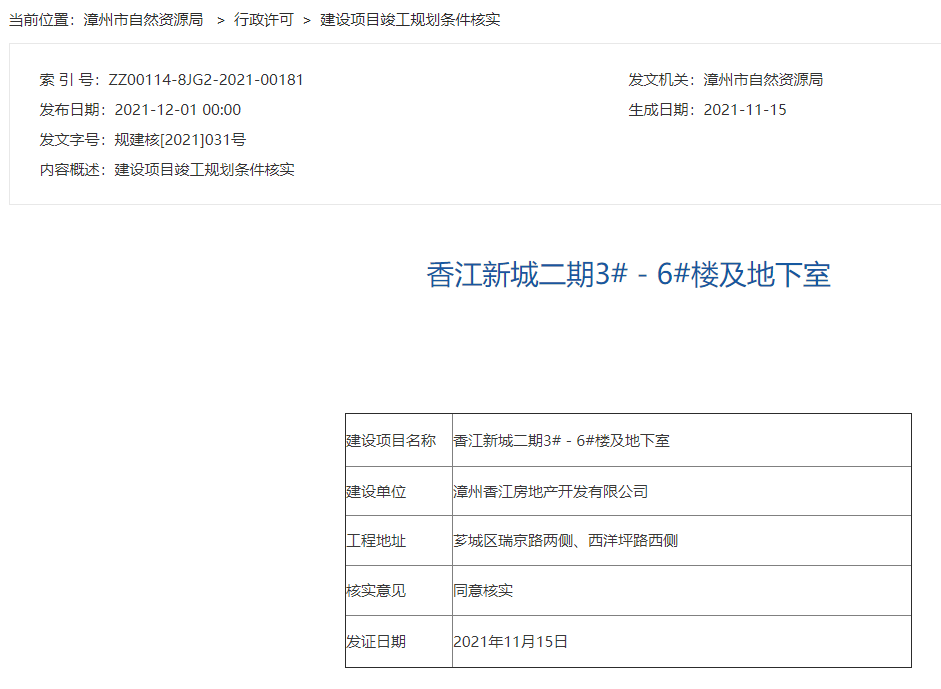Click the index number ZZ00114-8JG2-2021-00181

pos(206,80)
